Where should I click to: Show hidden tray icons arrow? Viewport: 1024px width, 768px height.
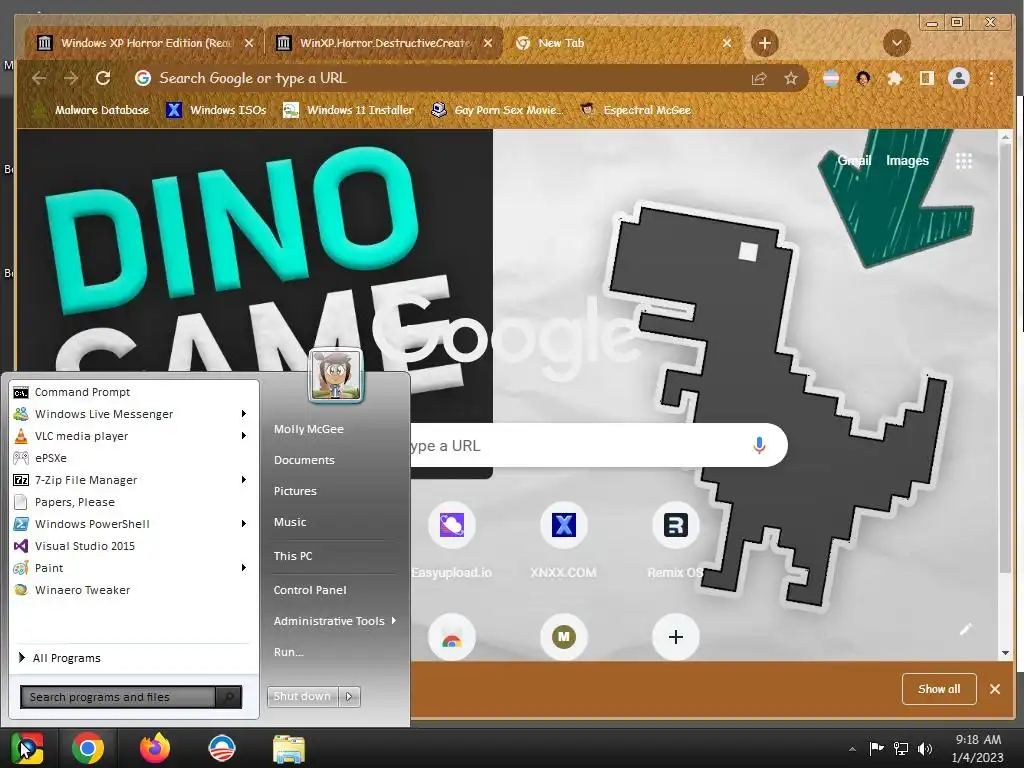coord(852,749)
